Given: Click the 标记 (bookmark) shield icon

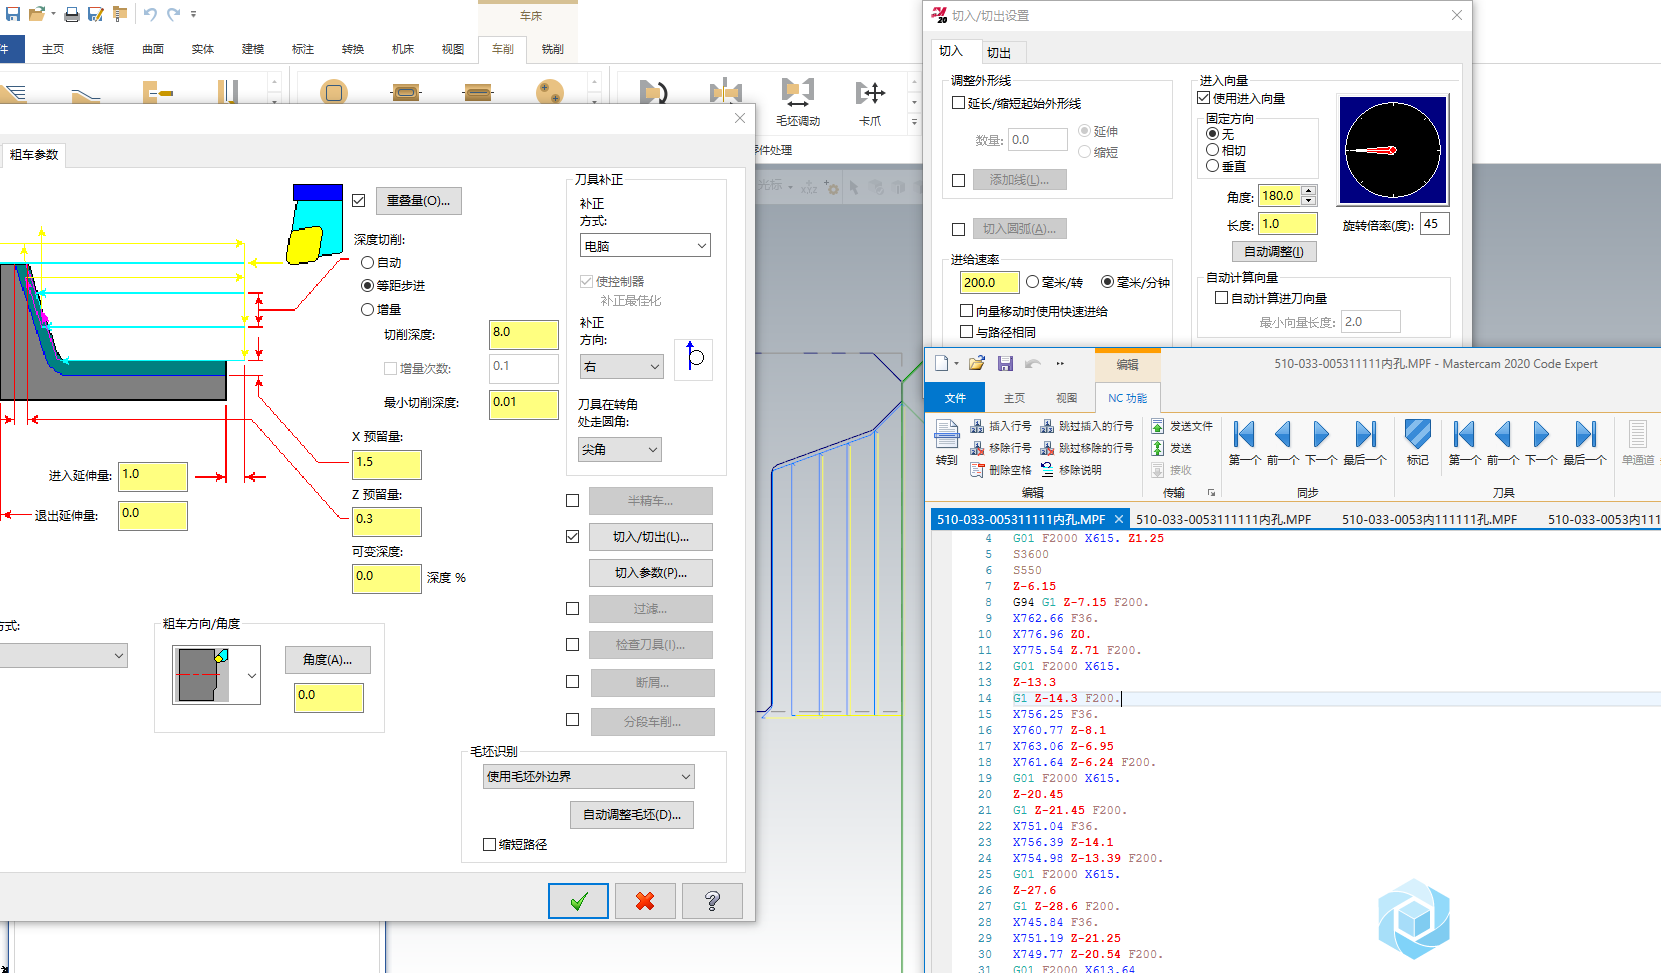Looking at the screenshot, I should pyautogui.click(x=1417, y=443).
